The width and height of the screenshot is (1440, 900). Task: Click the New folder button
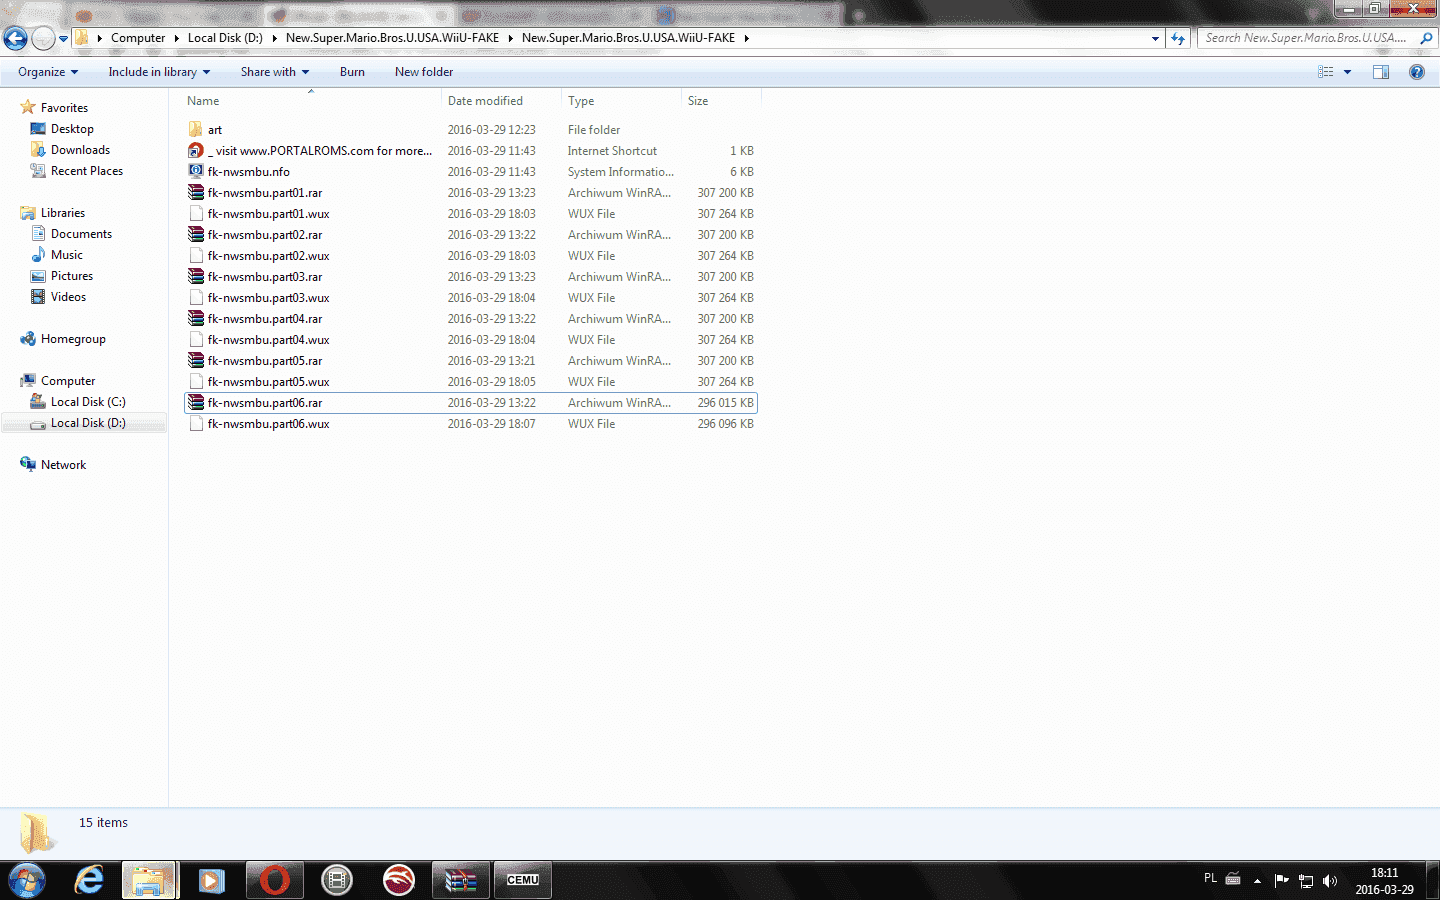pos(424,72)
